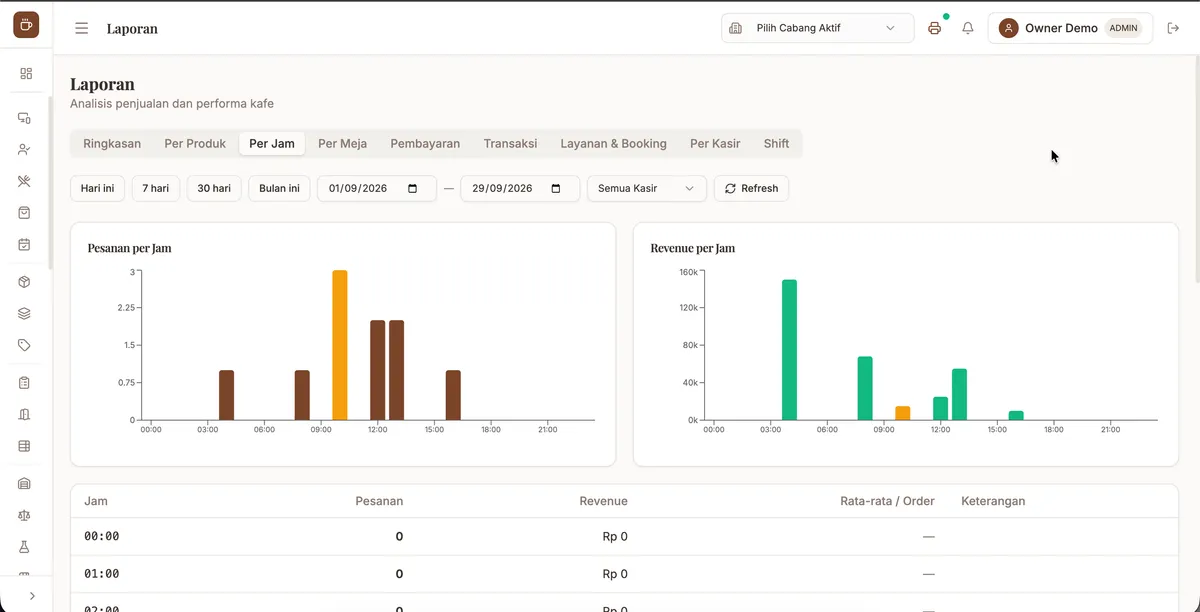
Task: Open the Semua Kasir dropdown
Action: [x=646, y=188]
